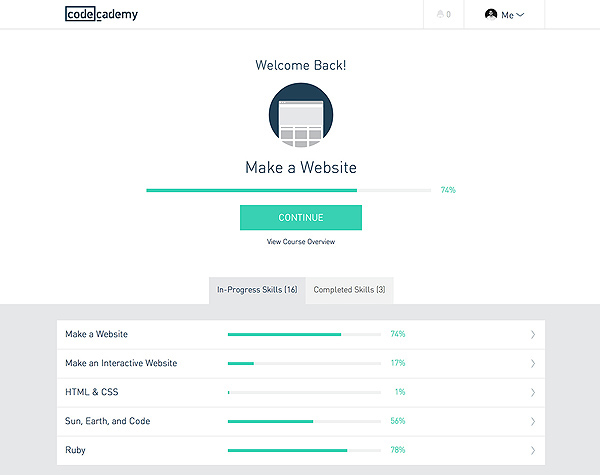Open the Ruby skill row
The image size is (600, 475).
point(301,451)
